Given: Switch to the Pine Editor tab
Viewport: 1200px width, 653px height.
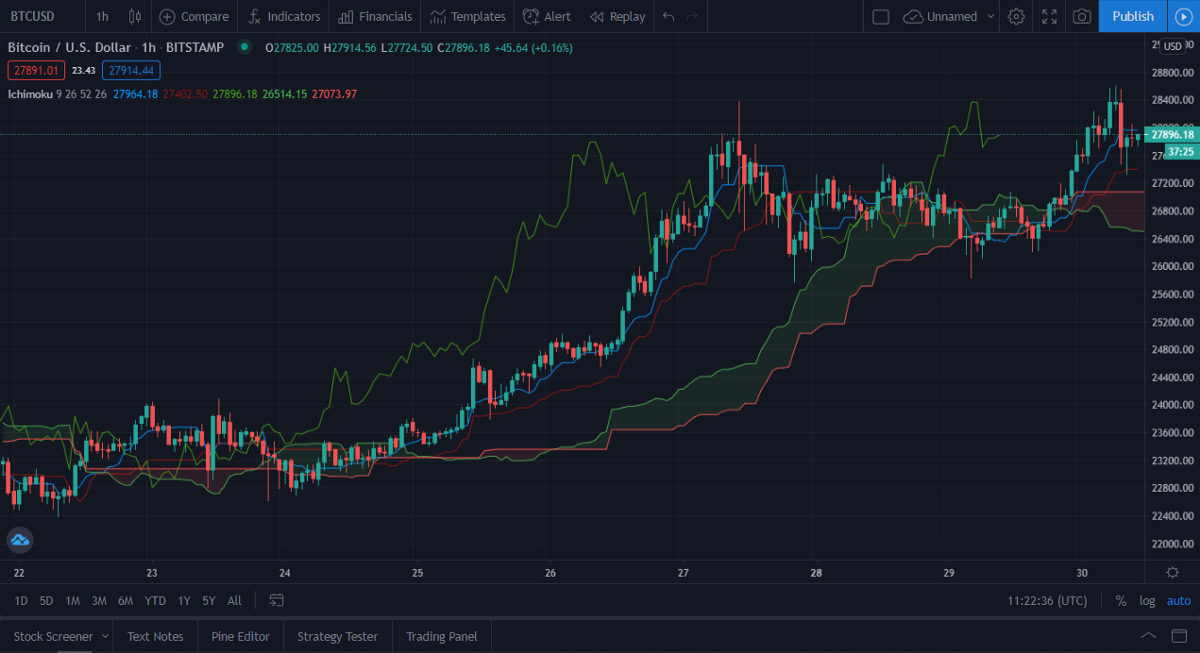Looking at the screenshot, I should point(240,636).
